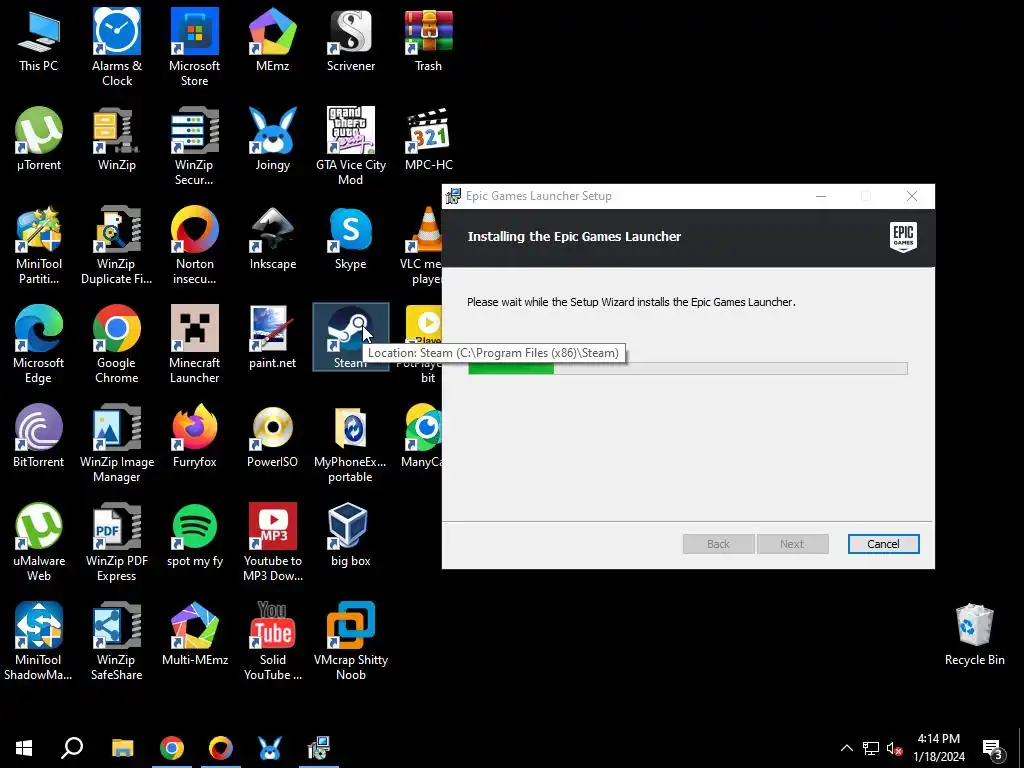Select the Norton insecu... desktop icon
This screenshot has height=768, width=1024.
pos(194,246)
